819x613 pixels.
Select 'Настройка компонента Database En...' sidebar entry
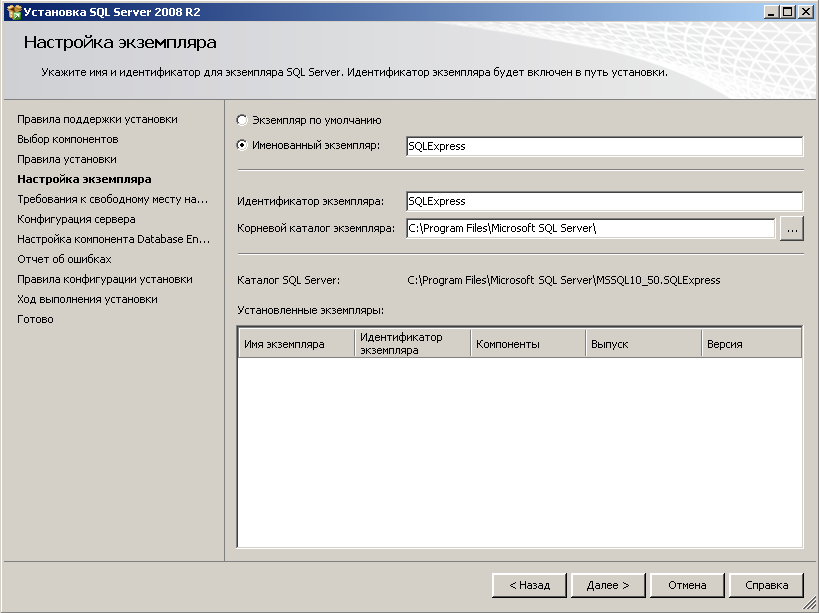[x=110, y=238]
